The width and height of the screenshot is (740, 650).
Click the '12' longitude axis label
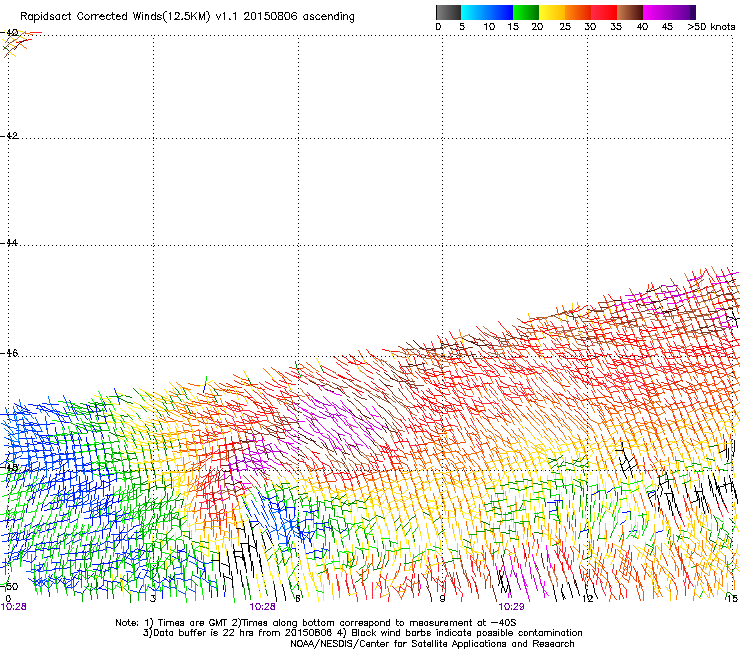tap(588, 599)
